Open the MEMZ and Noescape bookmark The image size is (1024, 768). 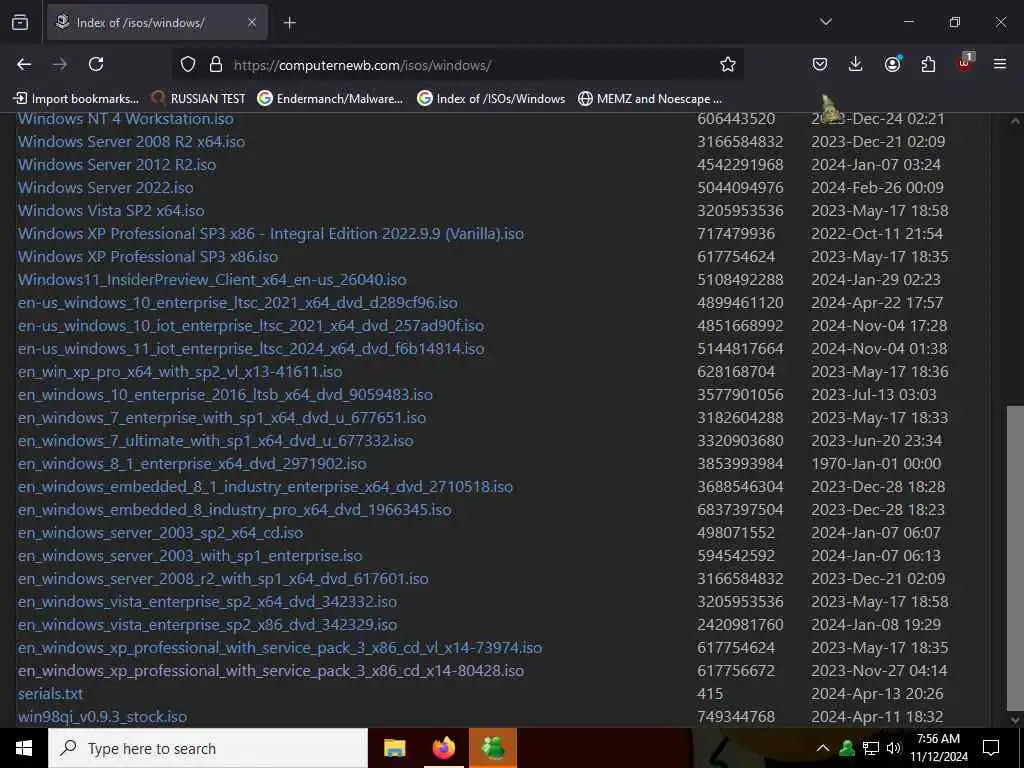tap(650, 99)
